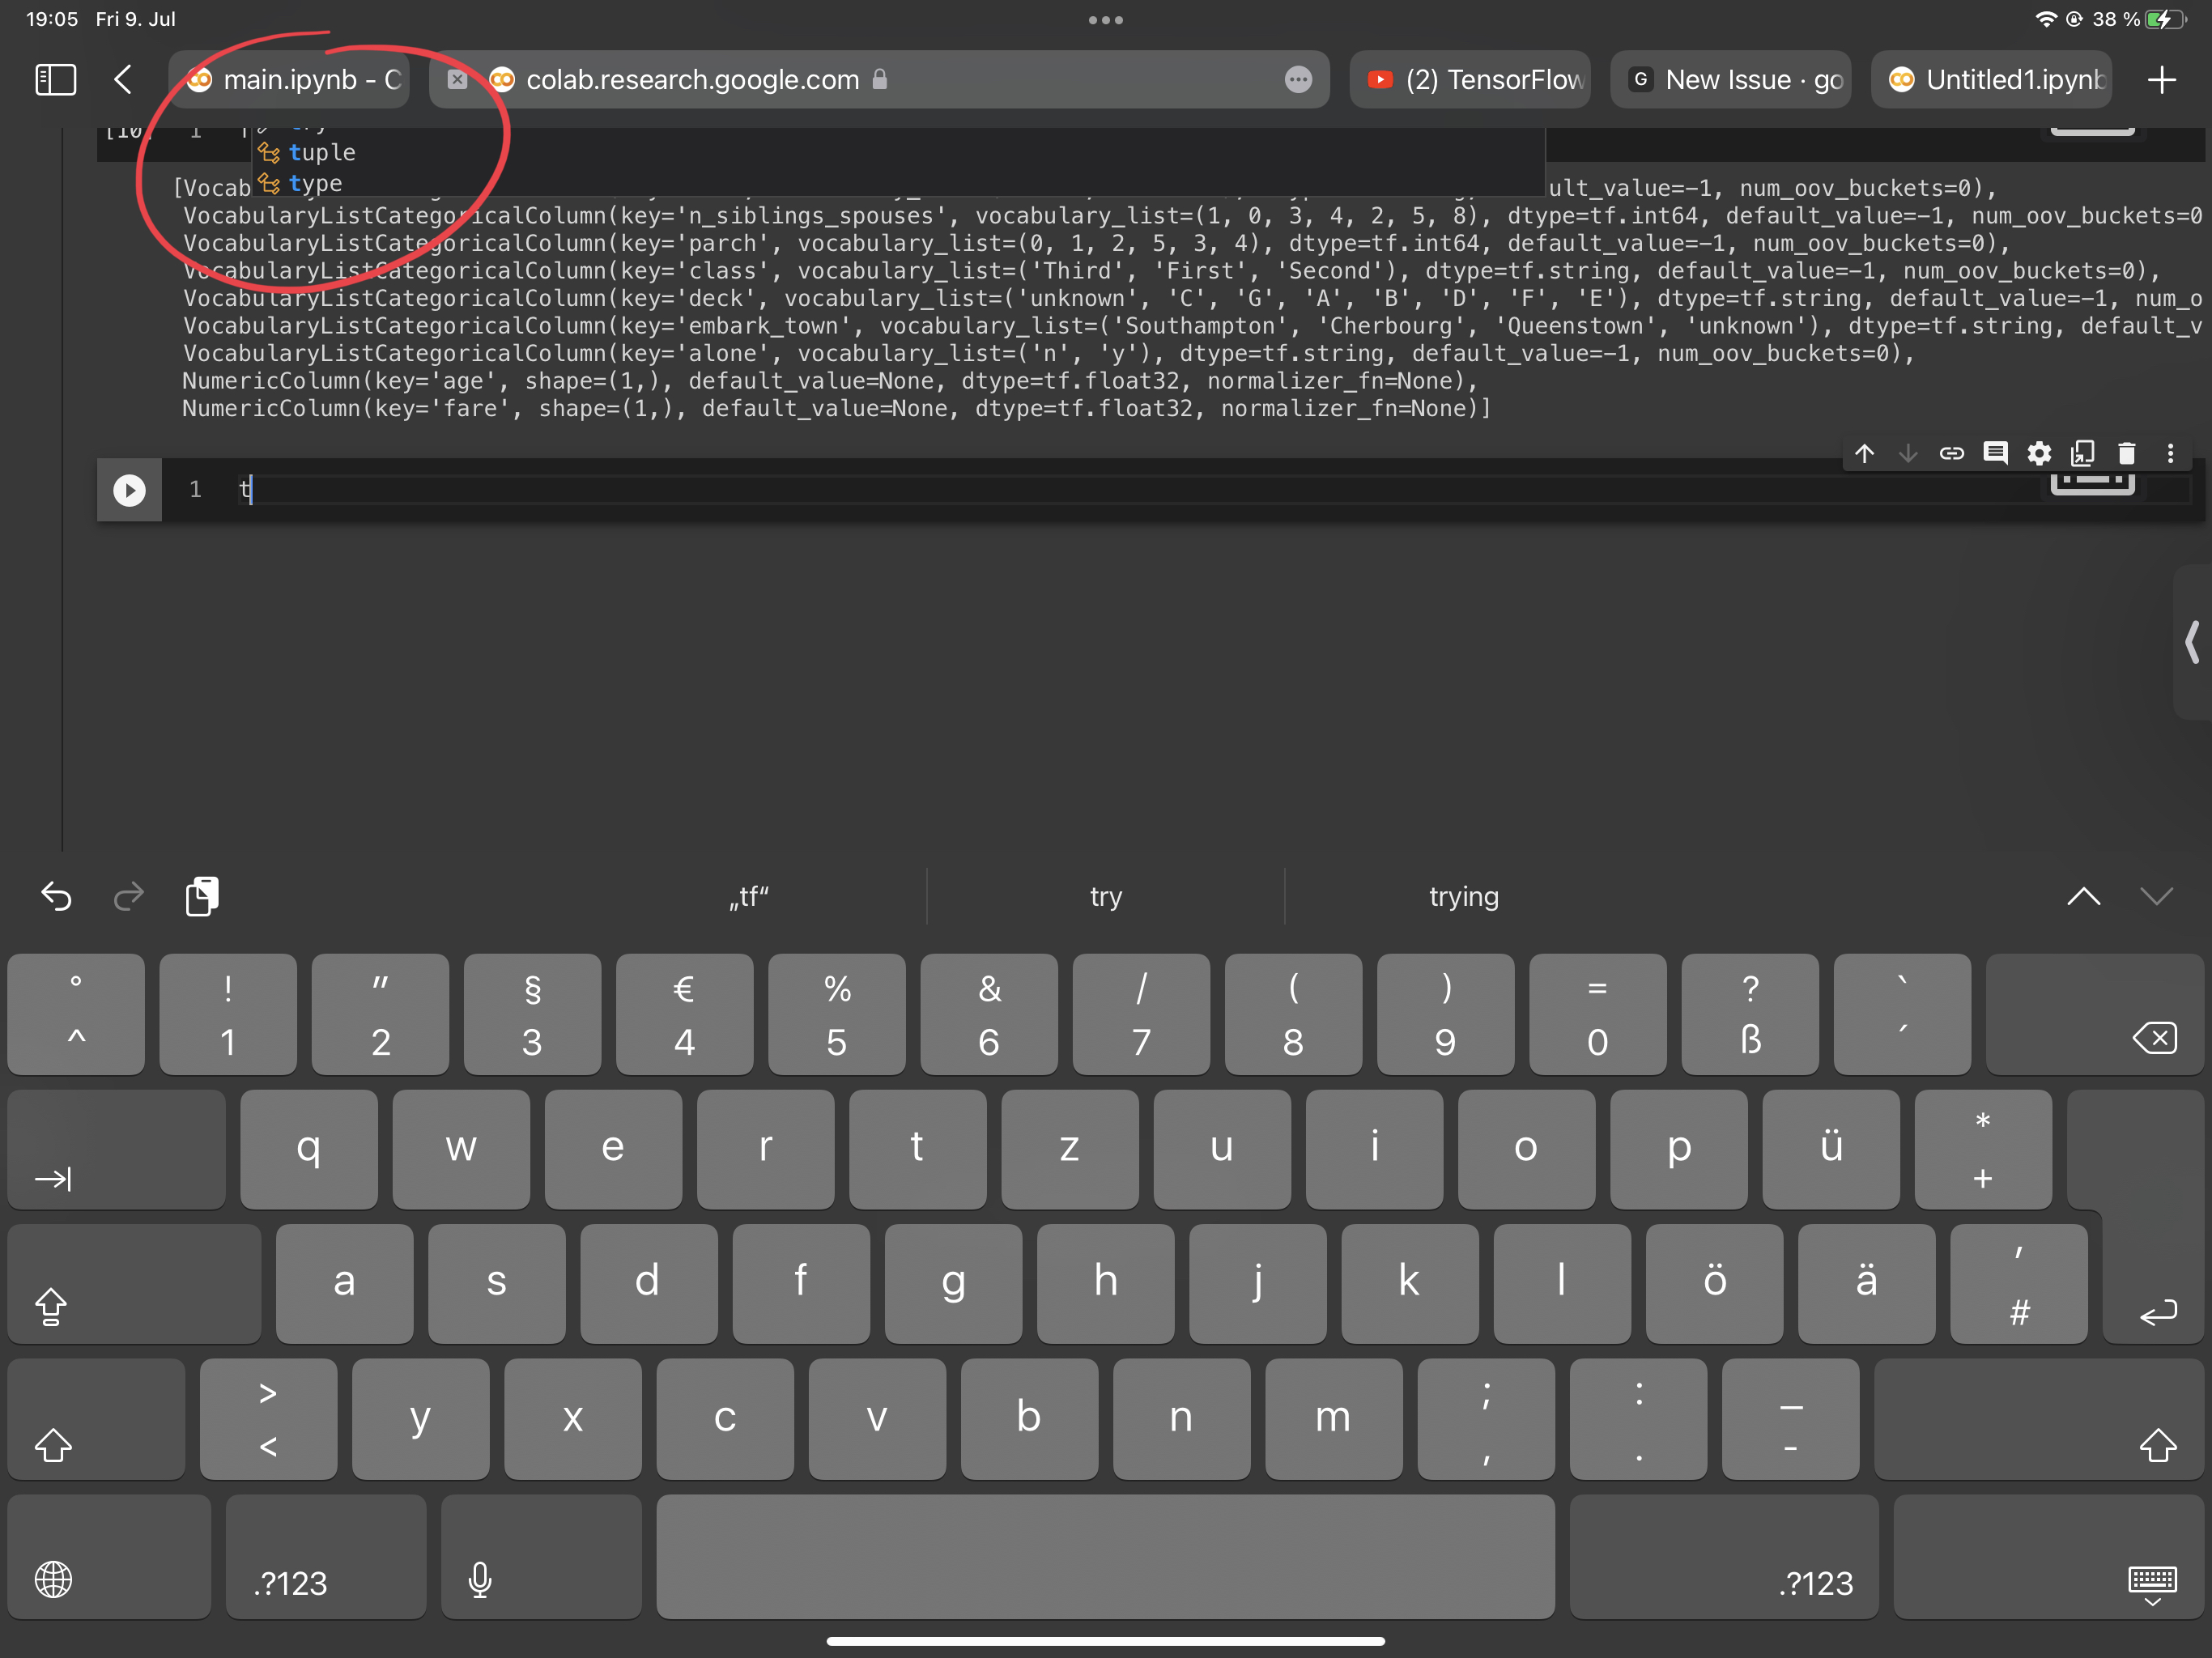This screenshot has height=1658, width=2212.
Task: Undo the last edit
Action: [57, 897]
